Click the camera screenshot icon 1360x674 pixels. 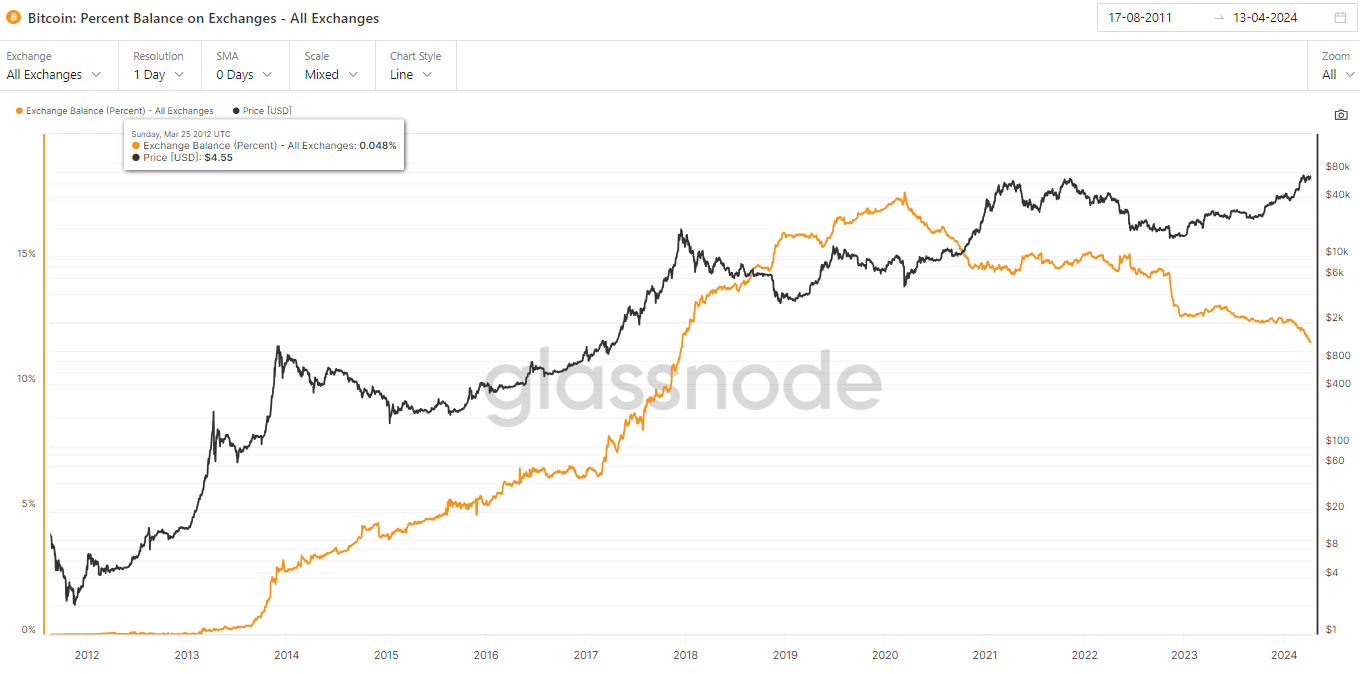coord(1341,115)
